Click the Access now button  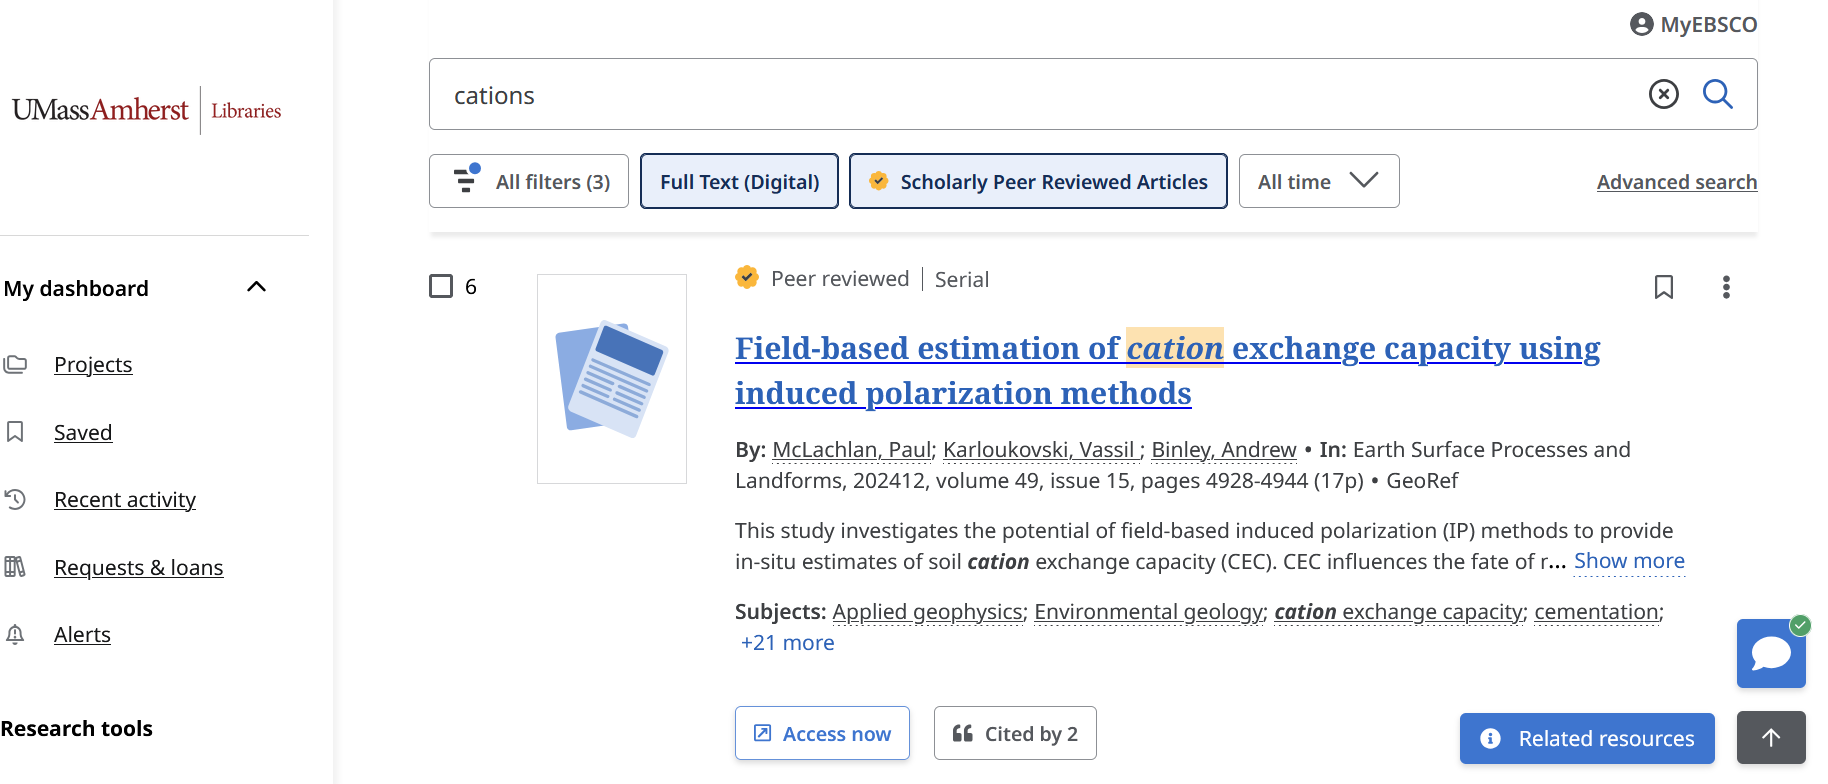click(821, 734)
